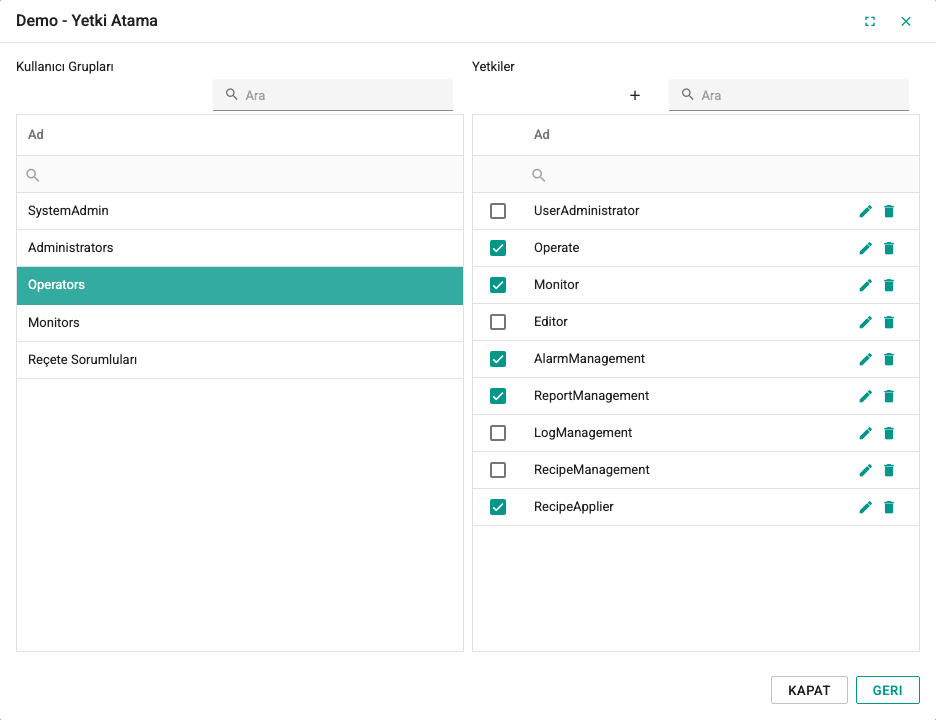Image resolution: width=936 pixels, height=720 pixels.
Task: Edit the RecipeManagement permission
Action: coord(866,470)
